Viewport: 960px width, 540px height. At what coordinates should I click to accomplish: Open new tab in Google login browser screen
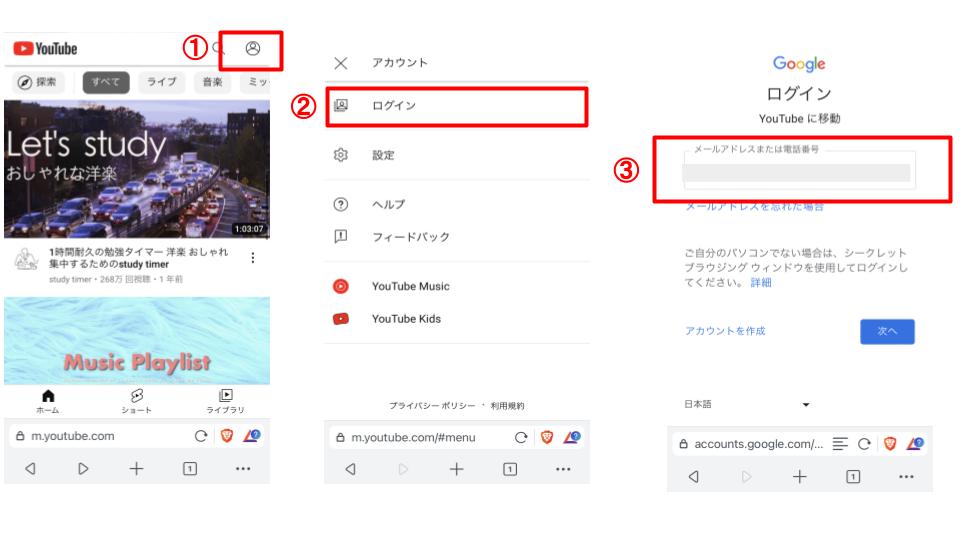800,476
